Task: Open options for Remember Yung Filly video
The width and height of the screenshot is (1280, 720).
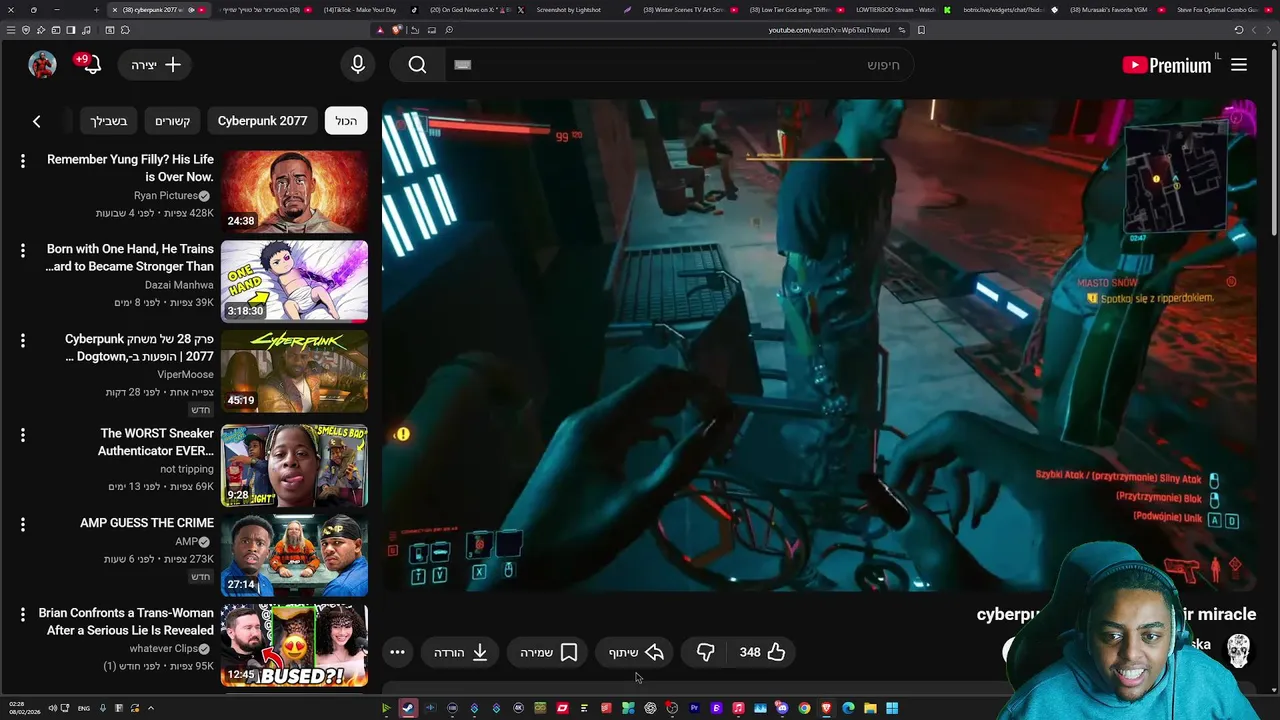Action: click(x=22, y=161)
